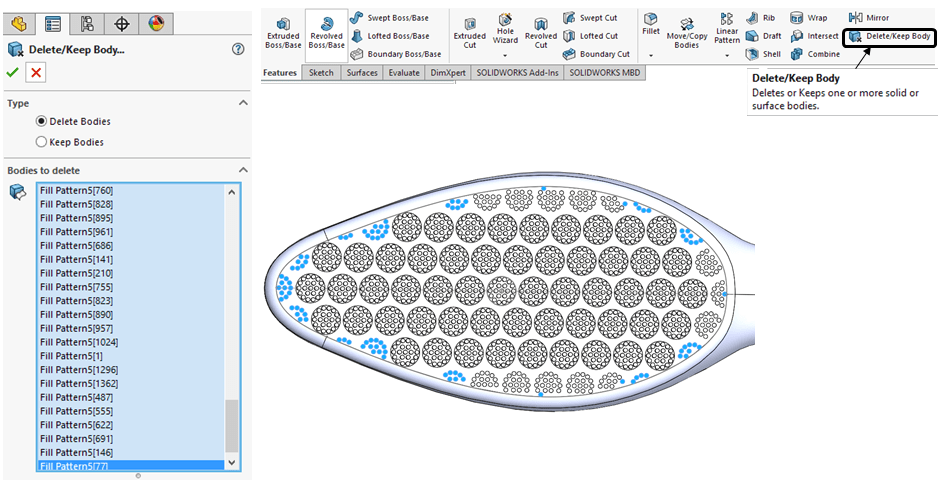This screenshot has height=480, width=943.
Task: Open the SOLIDWORKS Add-Ins tab
Action: click(x=517, y=73)
